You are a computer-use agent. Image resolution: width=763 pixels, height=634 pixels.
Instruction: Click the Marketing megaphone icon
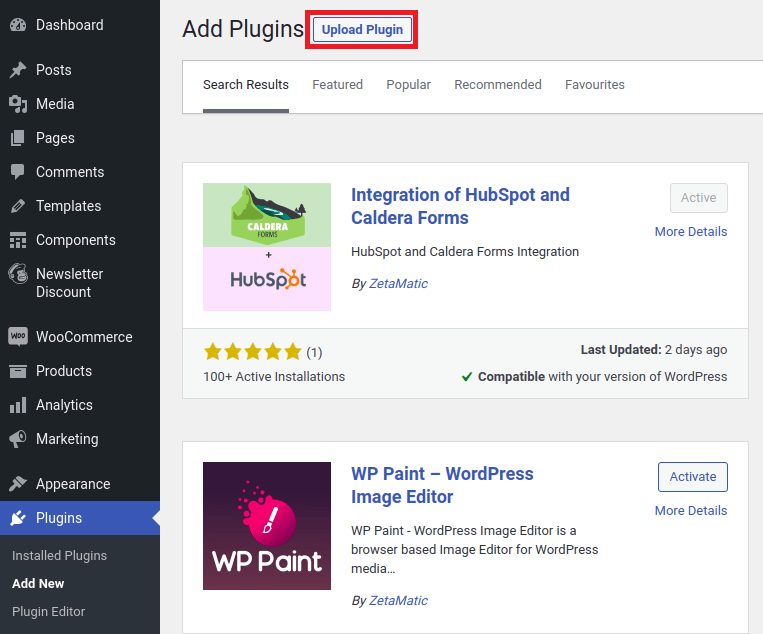pyautogui.click(x=18, y=439)
